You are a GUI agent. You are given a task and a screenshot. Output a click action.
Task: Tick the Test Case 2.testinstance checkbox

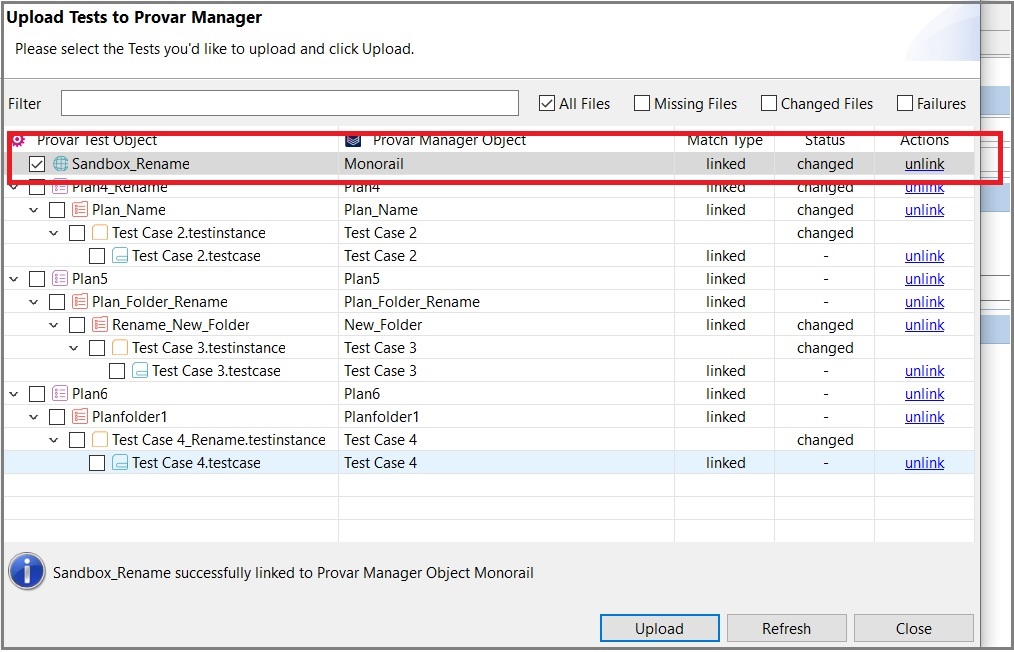[x=77, y=233]
